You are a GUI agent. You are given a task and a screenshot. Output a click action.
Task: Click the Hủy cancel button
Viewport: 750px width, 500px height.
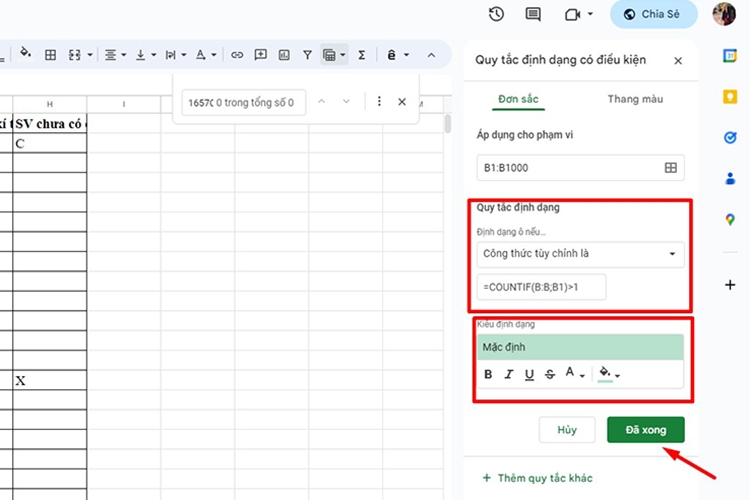[567, 430]
